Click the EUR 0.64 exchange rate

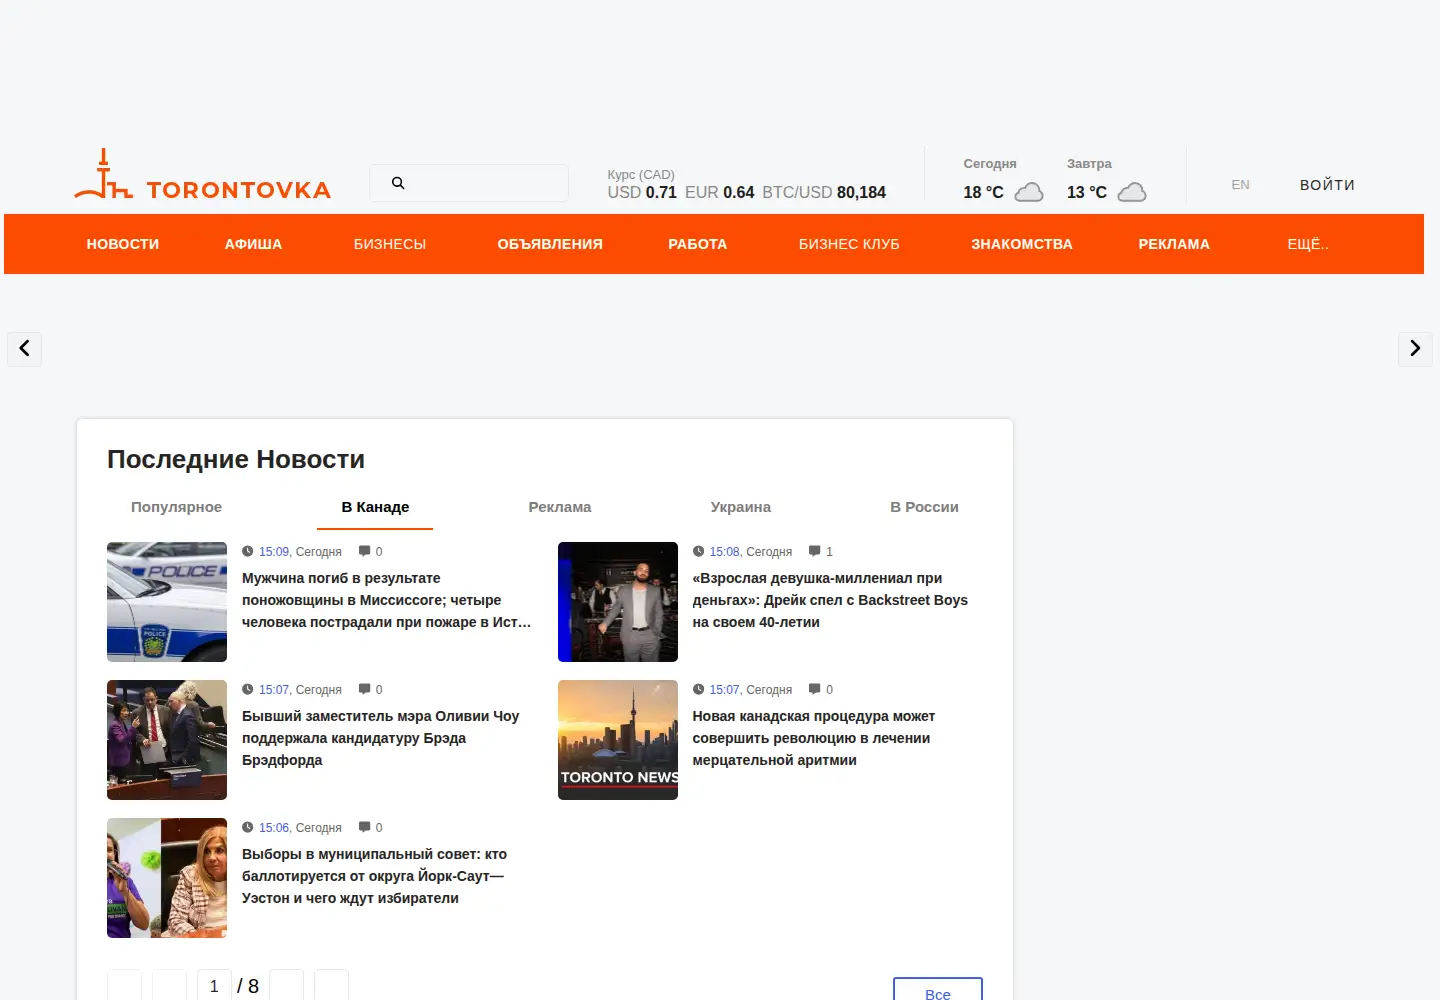(720, 192)
